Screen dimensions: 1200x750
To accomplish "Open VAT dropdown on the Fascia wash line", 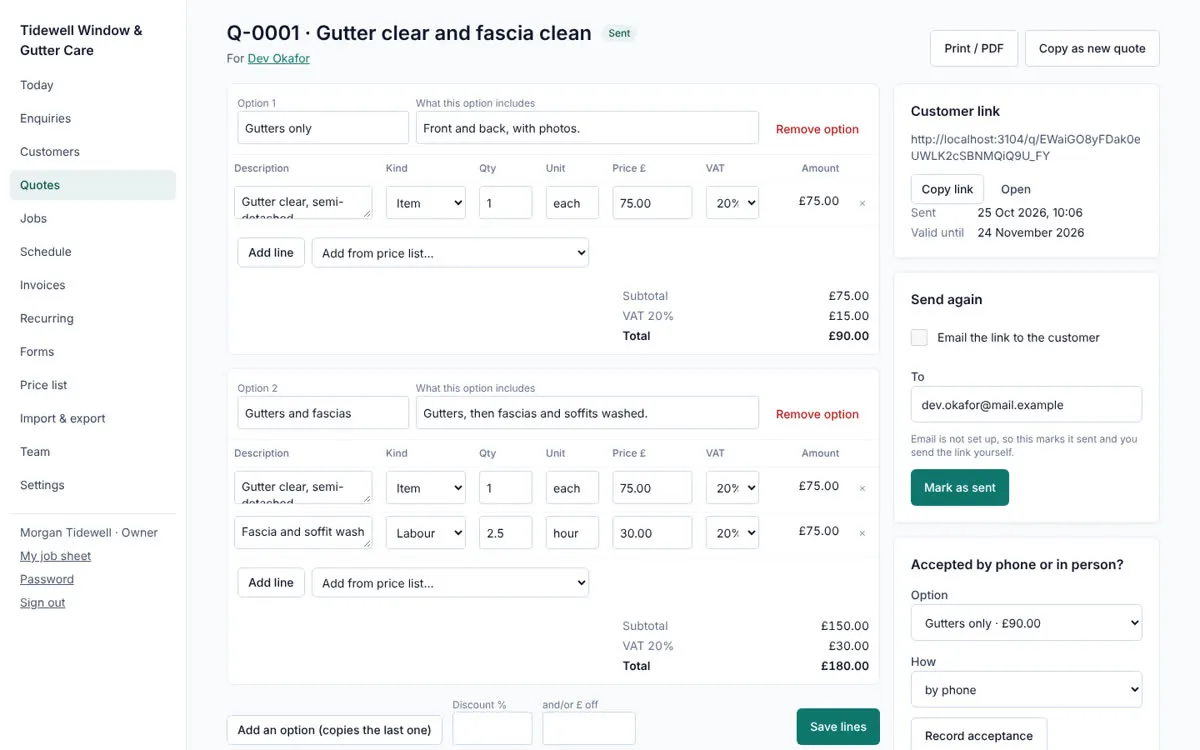I will tap(732, 533).
